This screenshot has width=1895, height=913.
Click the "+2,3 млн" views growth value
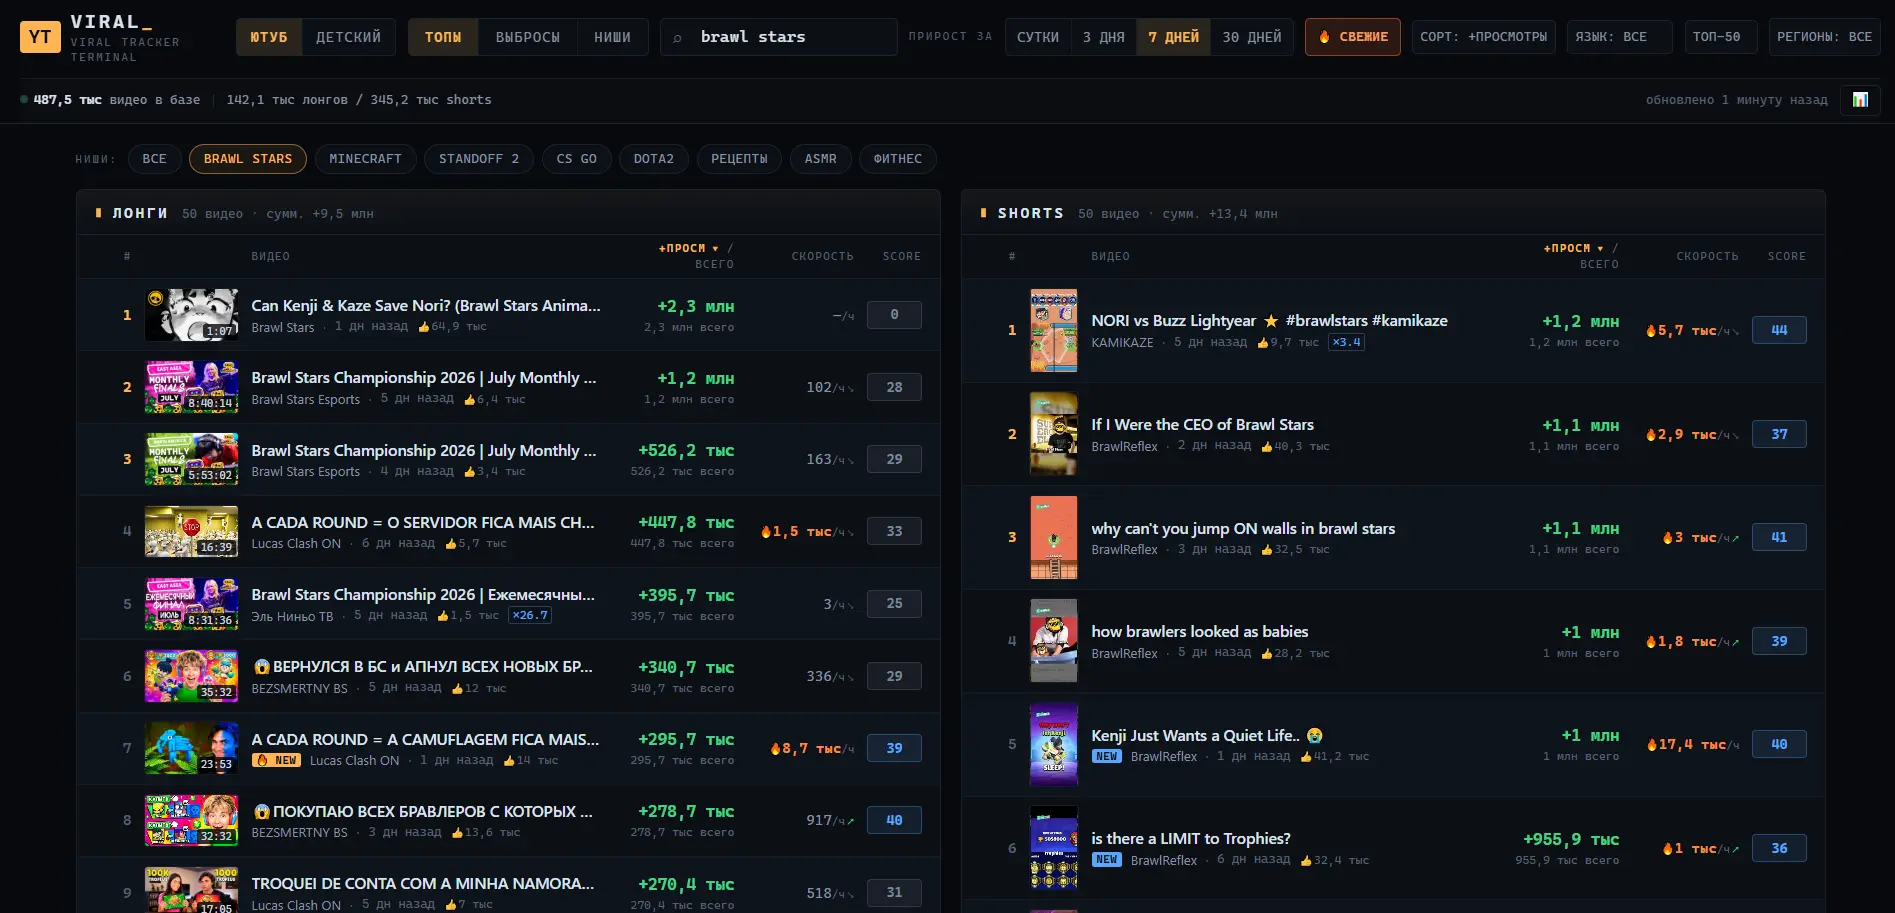(x=695, y=307)
